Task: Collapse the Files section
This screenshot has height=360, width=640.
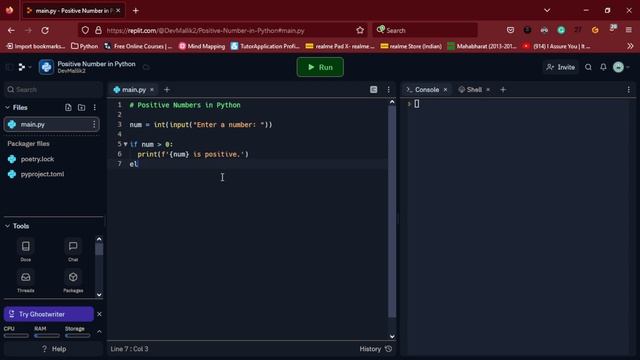Action: [7, 107]
